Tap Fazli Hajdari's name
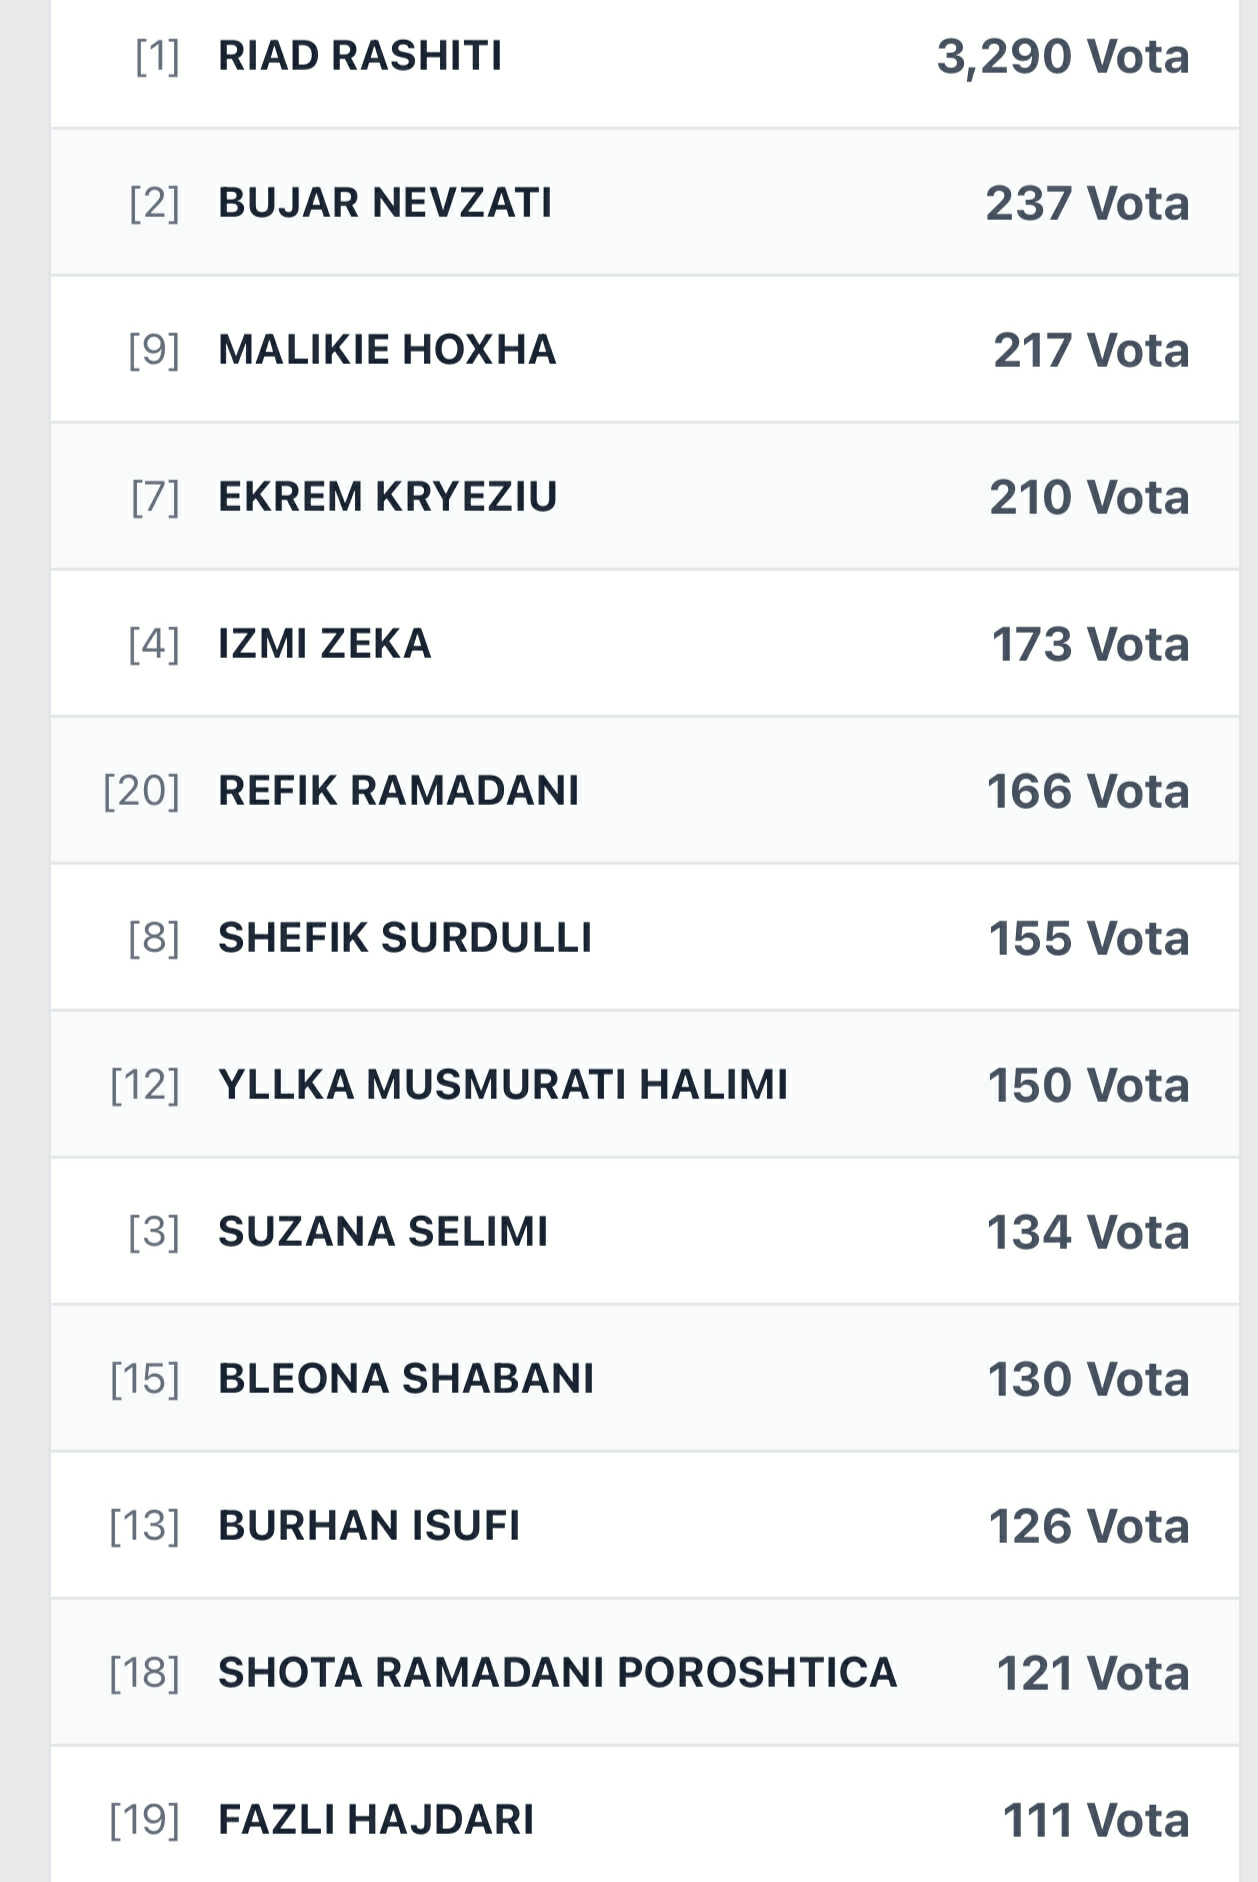This screenshot has width=1258, height=1882. 376,1820
